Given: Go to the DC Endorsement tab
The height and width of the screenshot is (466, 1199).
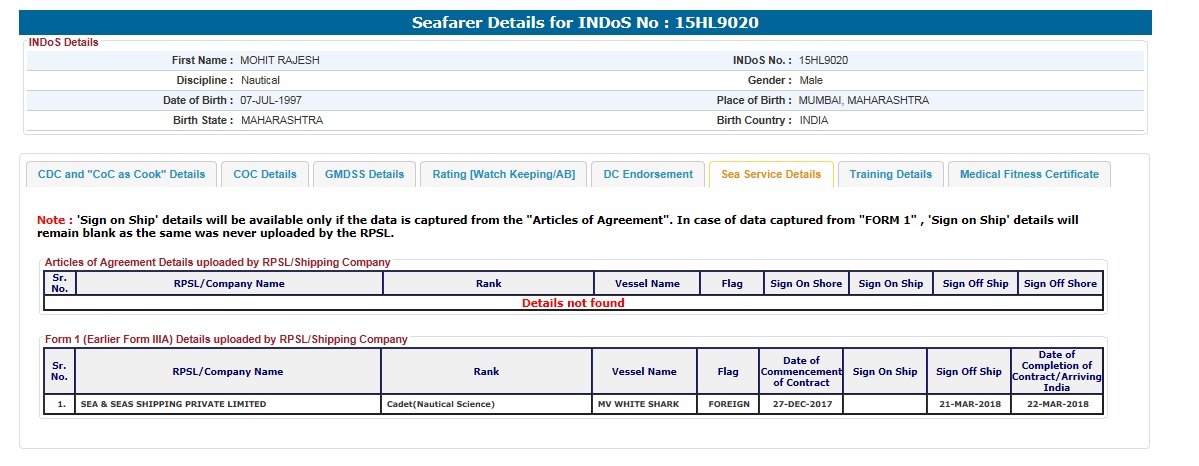Looking at the screenshot, I should tap(648, 174).
